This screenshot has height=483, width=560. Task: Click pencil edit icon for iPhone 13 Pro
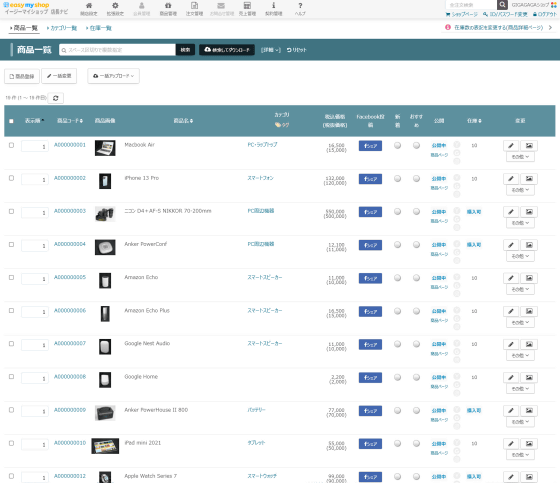(x=511, y=179)
